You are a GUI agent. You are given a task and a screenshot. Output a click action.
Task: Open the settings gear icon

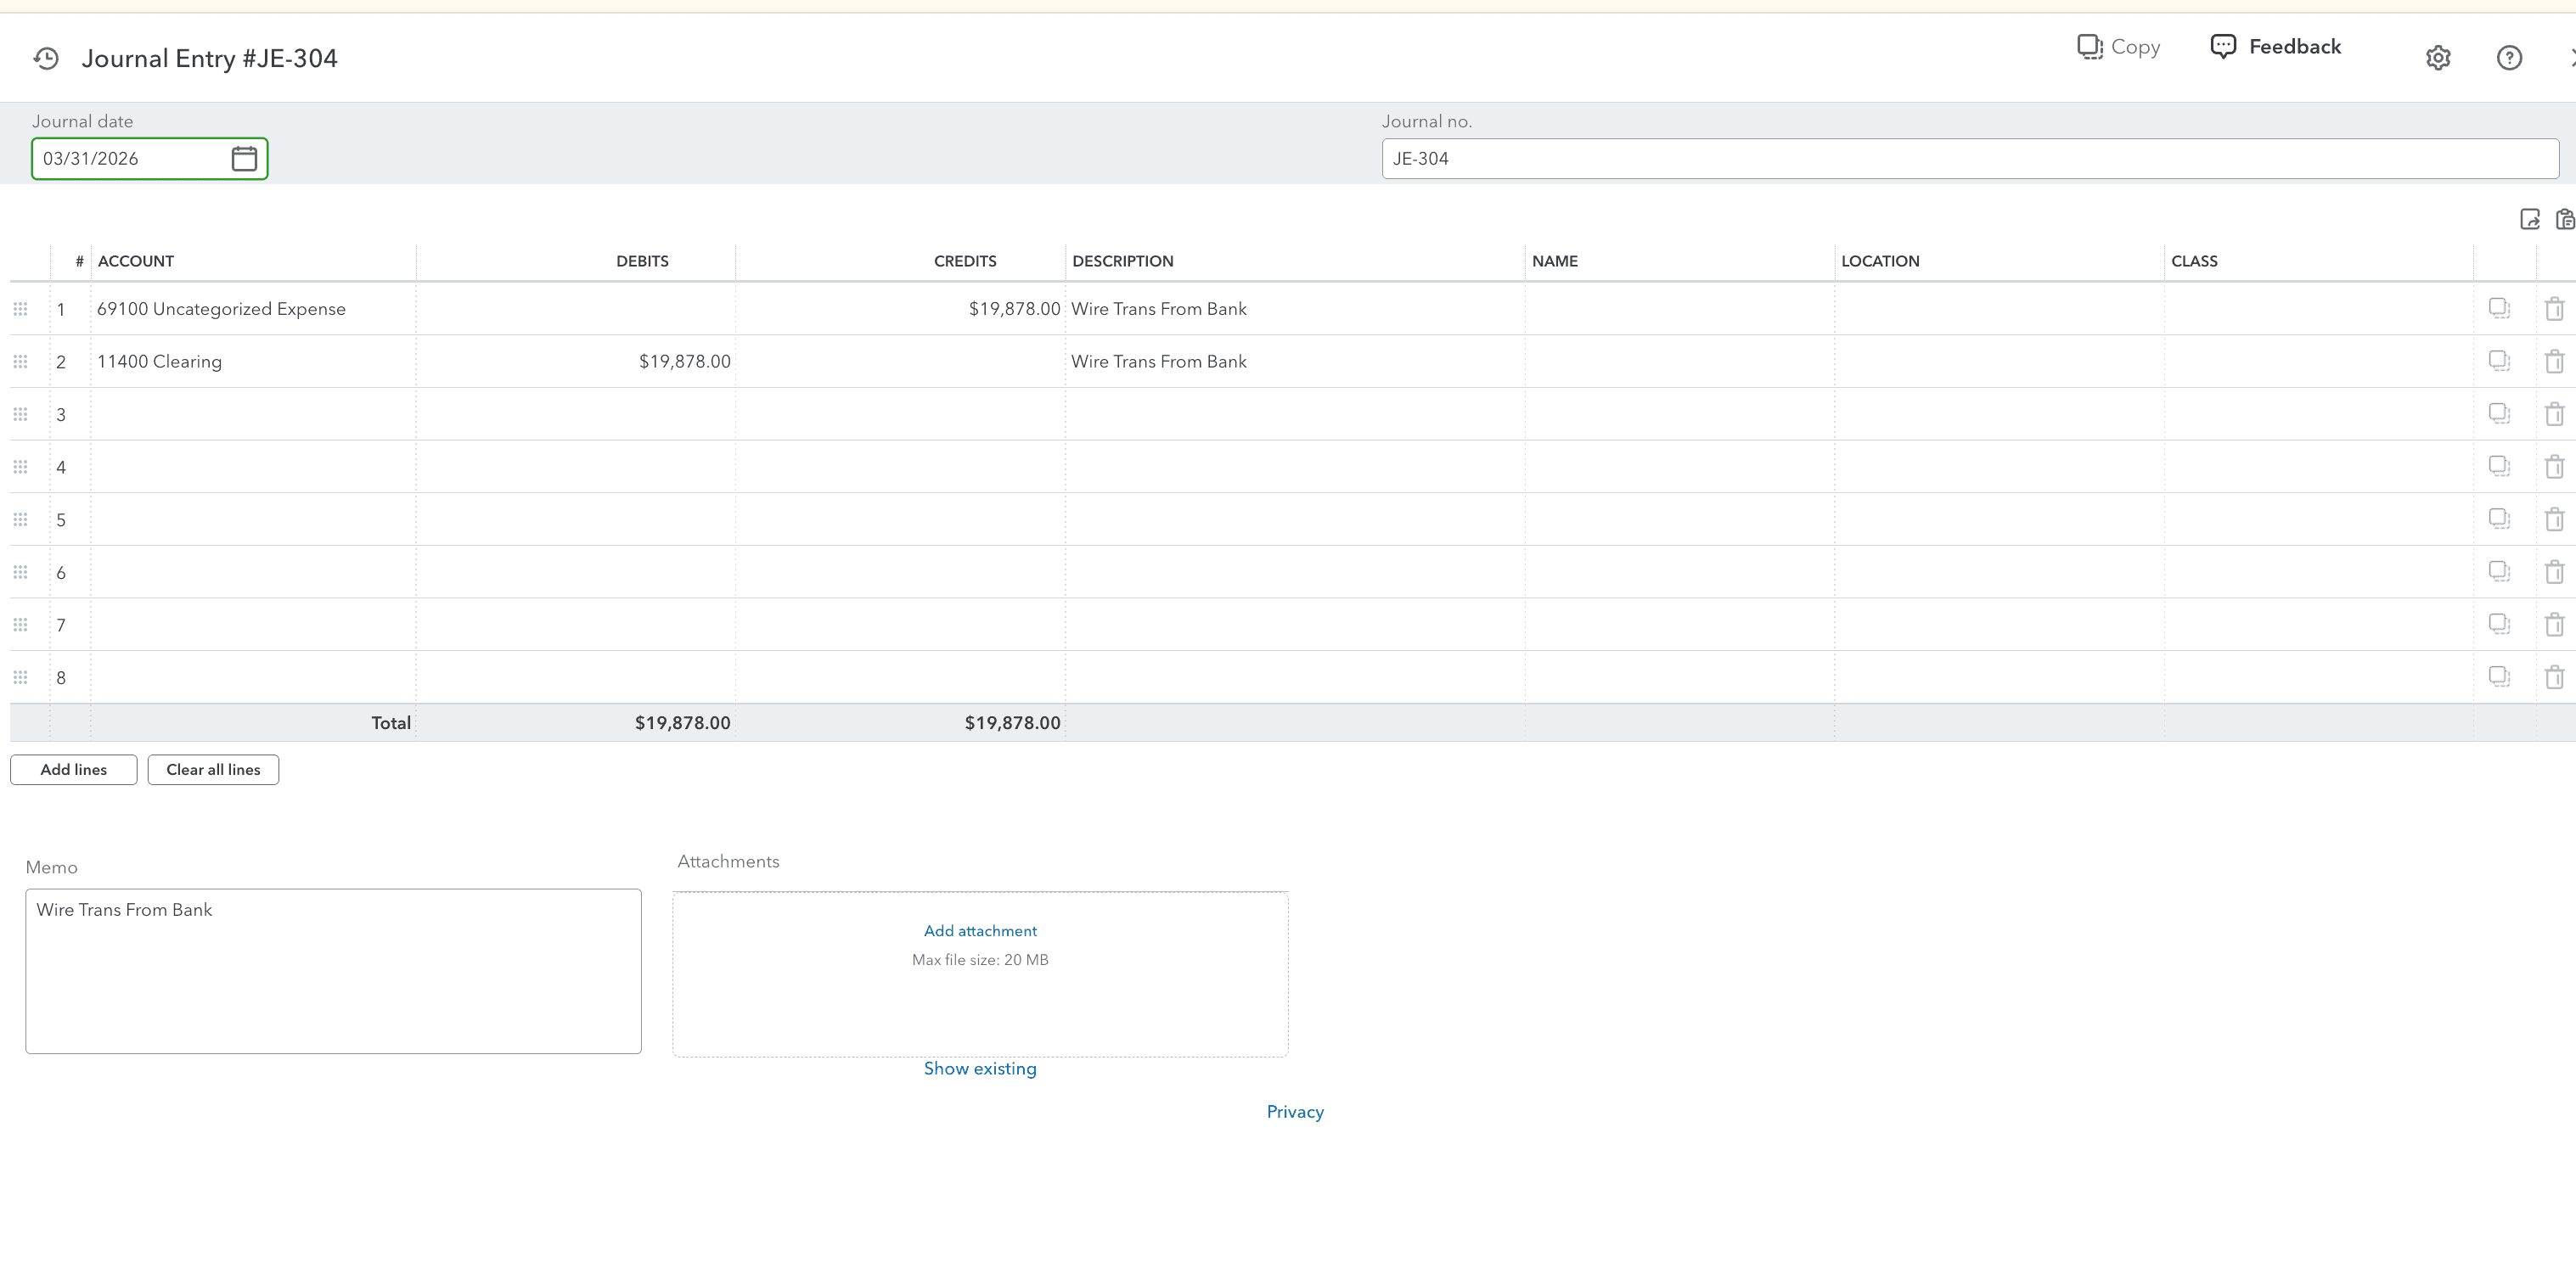tap(2438, 58)
